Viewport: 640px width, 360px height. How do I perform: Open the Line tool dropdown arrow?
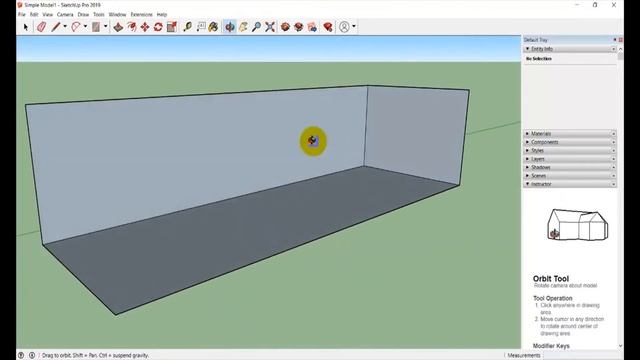click(65, 27)
